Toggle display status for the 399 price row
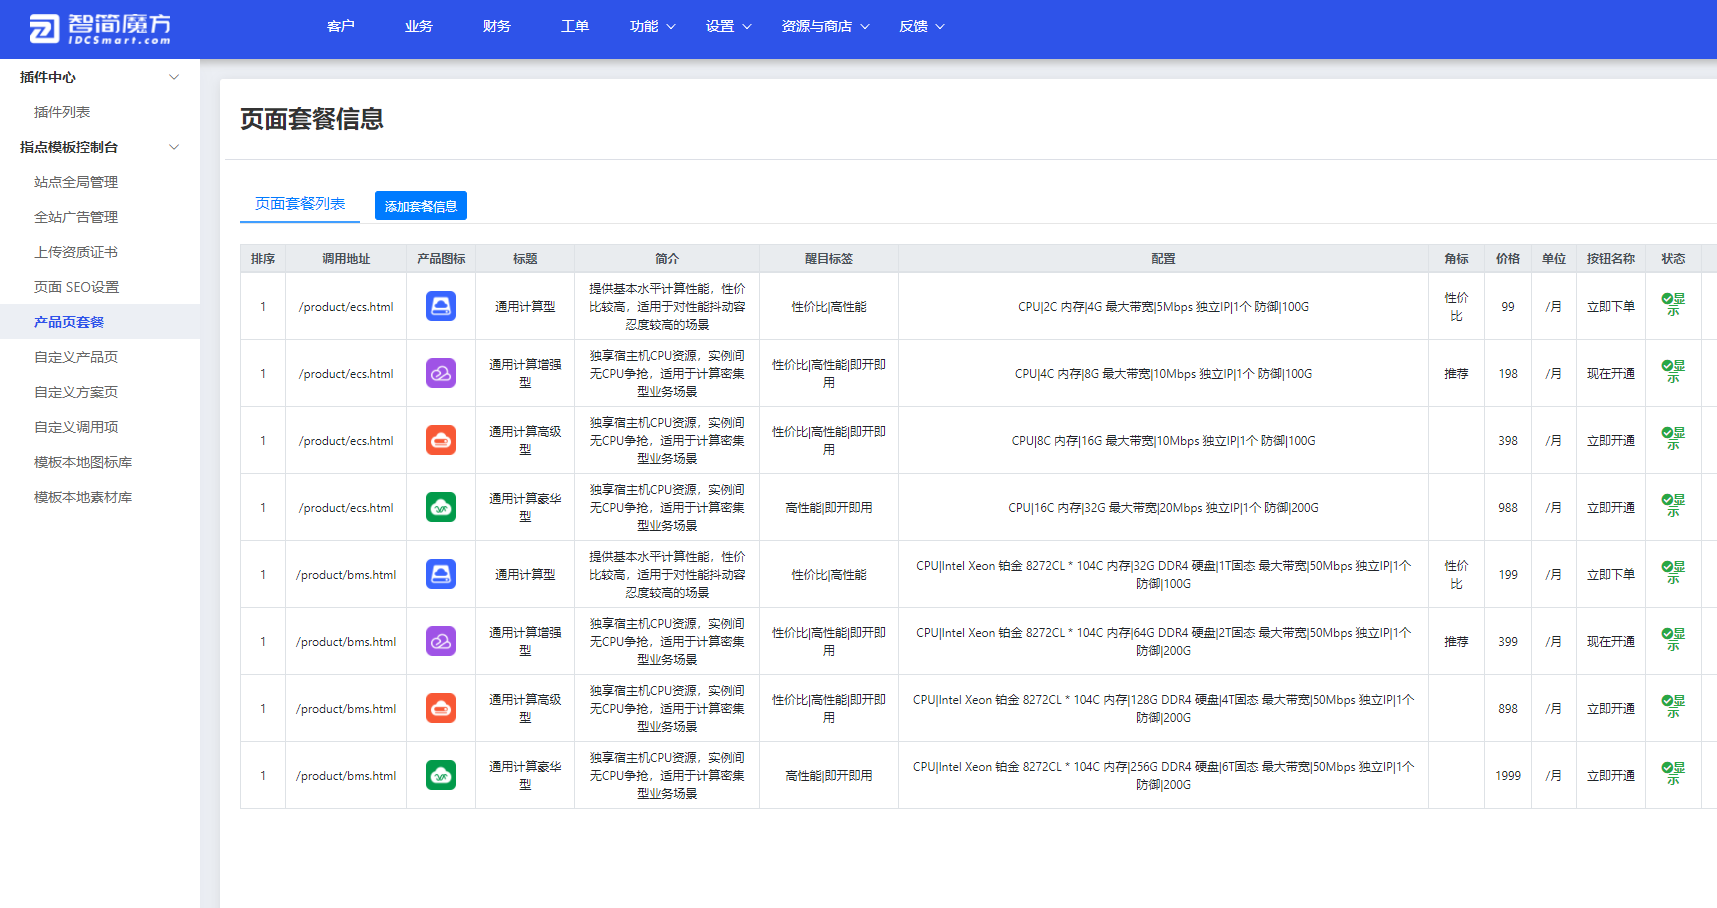This screenshot has width=1717, height=908. click(x=1673, y=640)
